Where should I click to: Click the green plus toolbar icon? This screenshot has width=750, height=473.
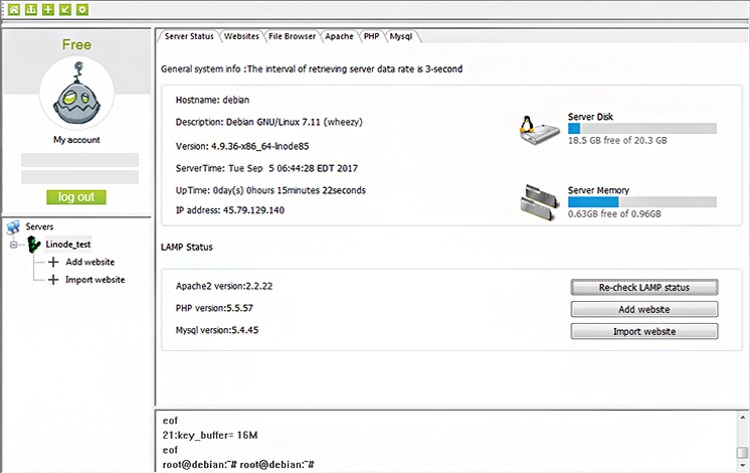[48, 9]
